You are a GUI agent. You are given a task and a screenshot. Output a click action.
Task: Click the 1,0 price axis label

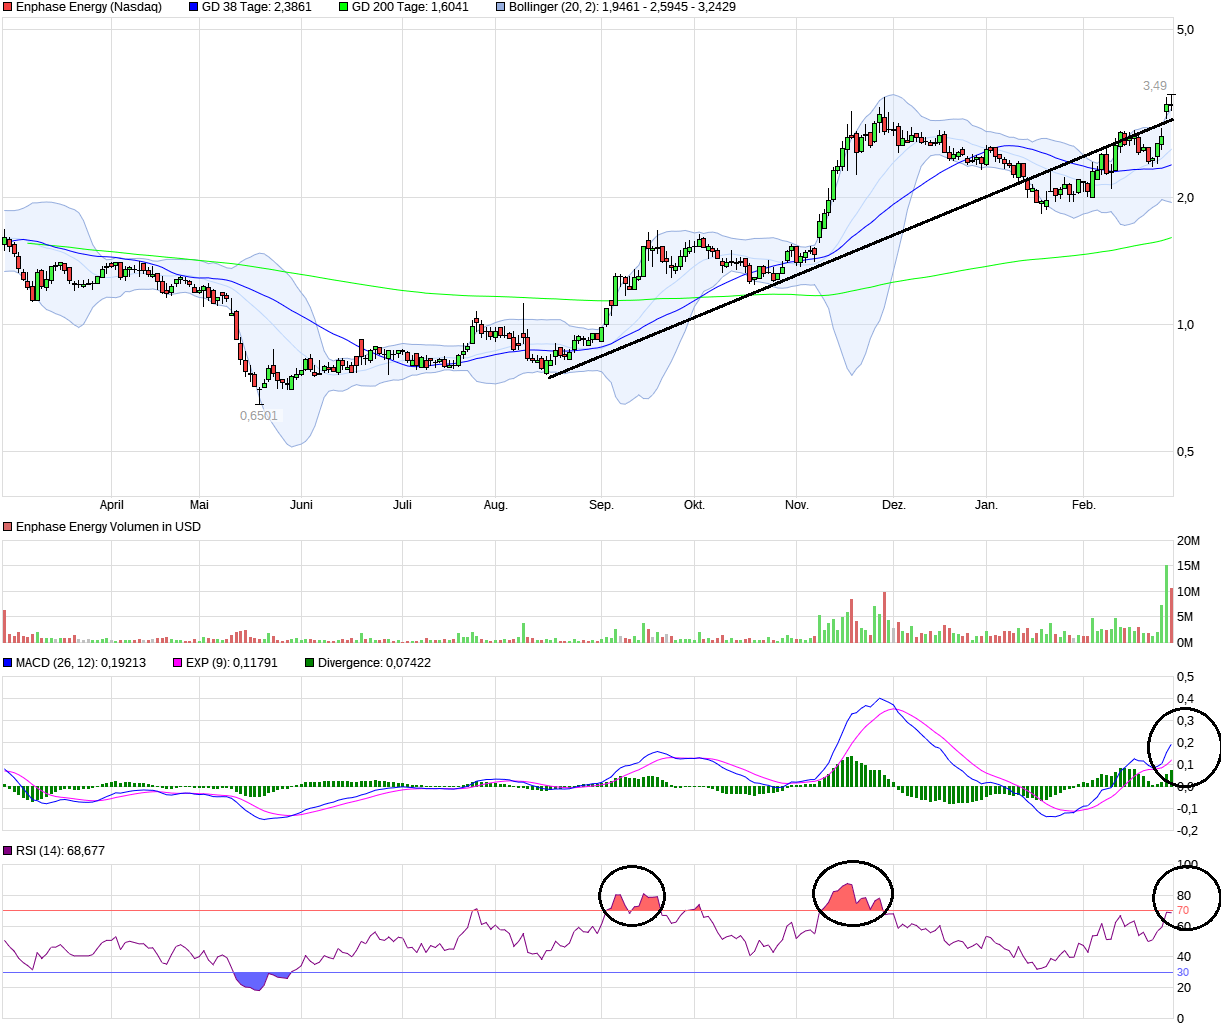tap(1185, 325)
